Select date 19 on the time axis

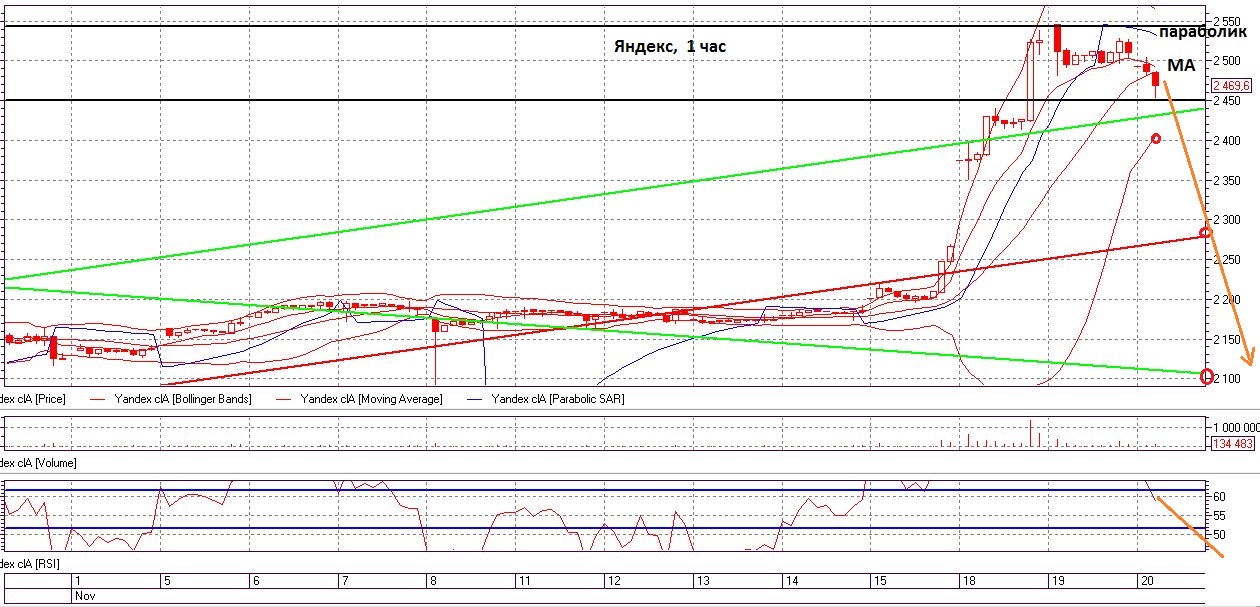1056,580
